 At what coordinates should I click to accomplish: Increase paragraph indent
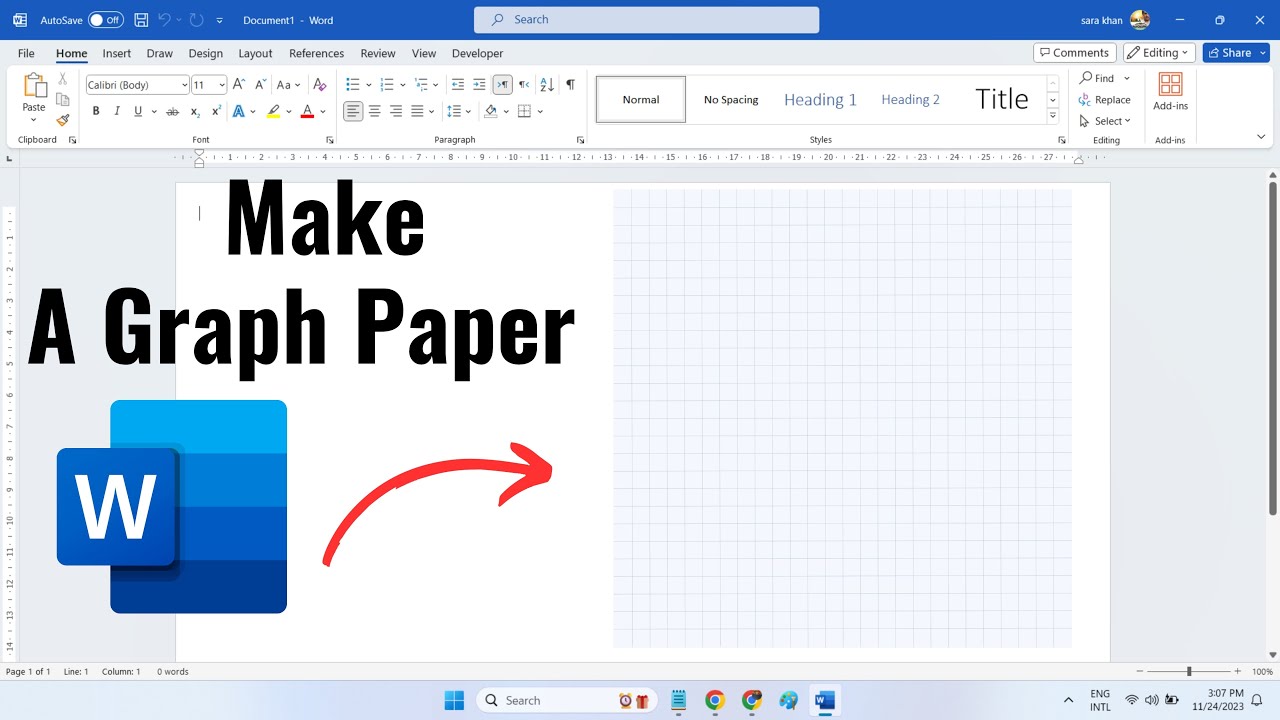(479, 85)
